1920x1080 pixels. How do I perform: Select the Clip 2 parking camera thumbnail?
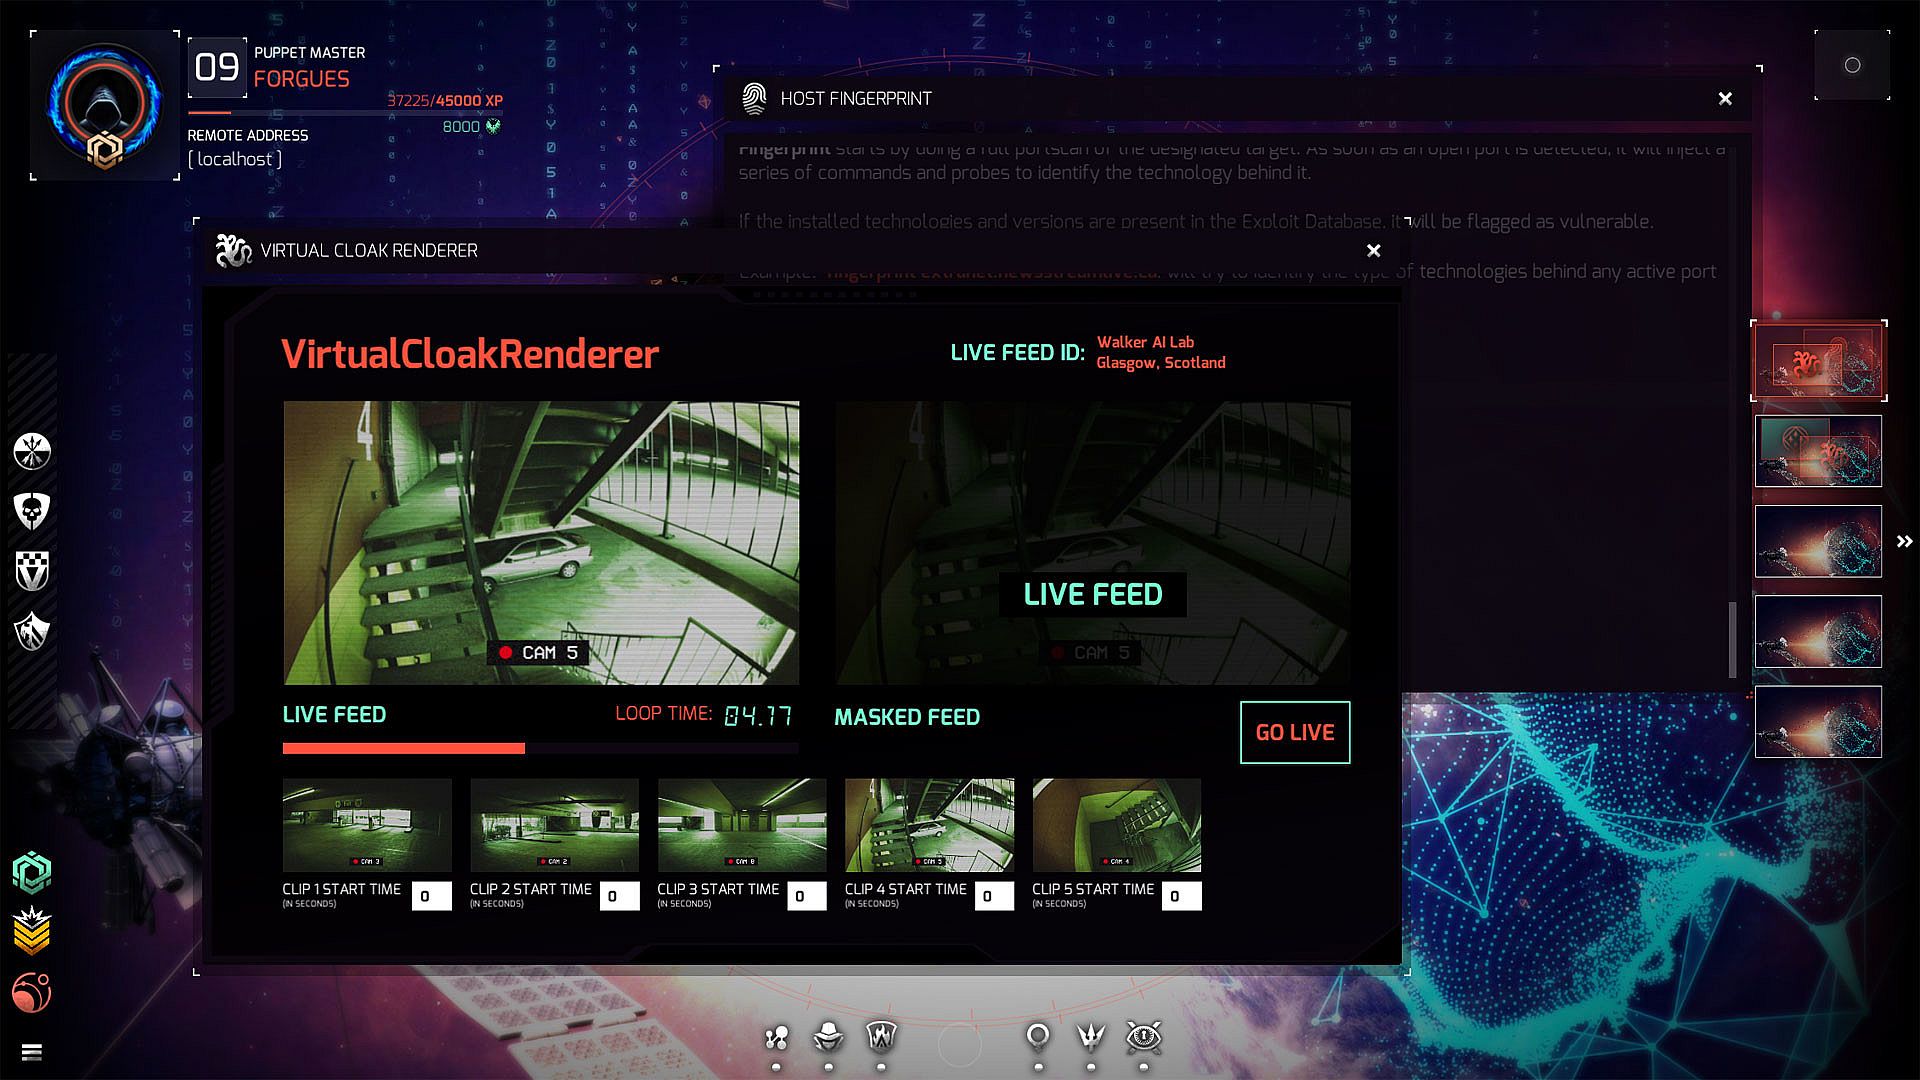pyautogui.click(x=554, y=825)
